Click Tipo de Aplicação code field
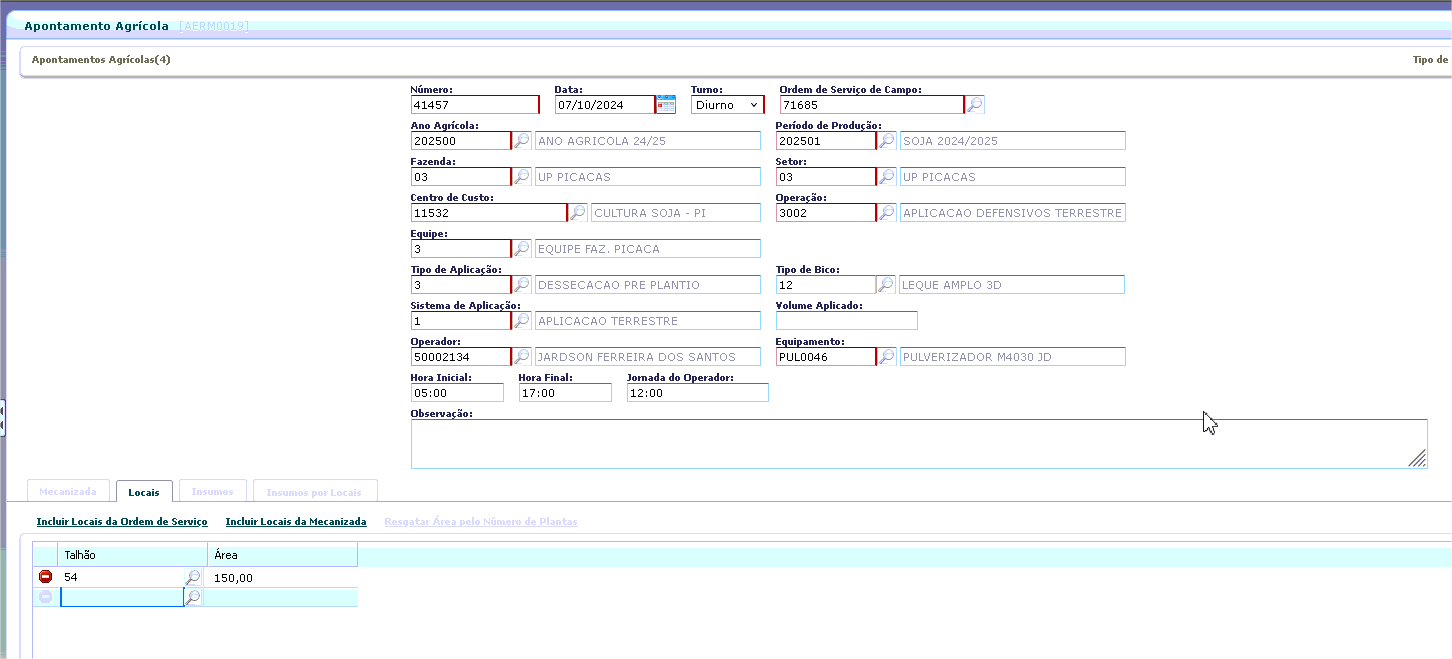1452x659 pixels. [461, 284]
